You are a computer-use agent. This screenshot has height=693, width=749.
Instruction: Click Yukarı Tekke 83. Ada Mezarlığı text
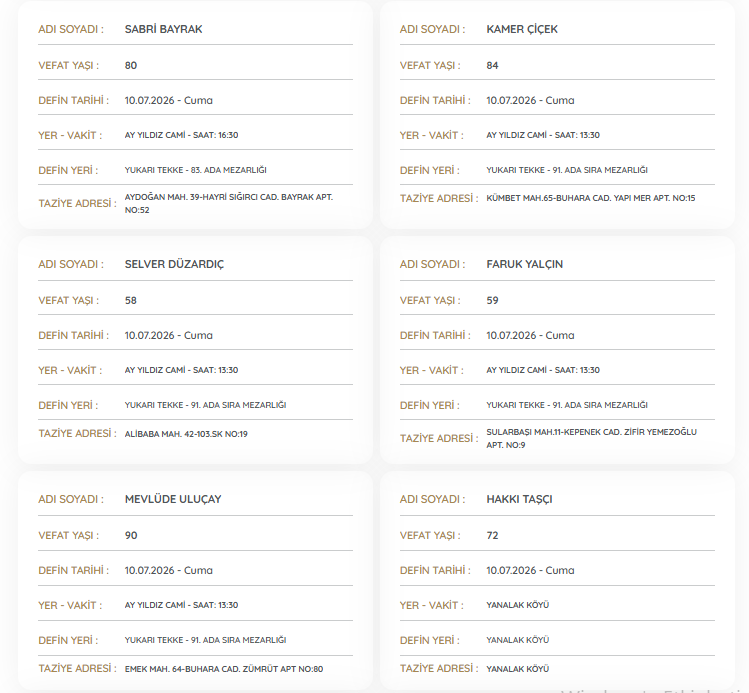click(196, 170)
